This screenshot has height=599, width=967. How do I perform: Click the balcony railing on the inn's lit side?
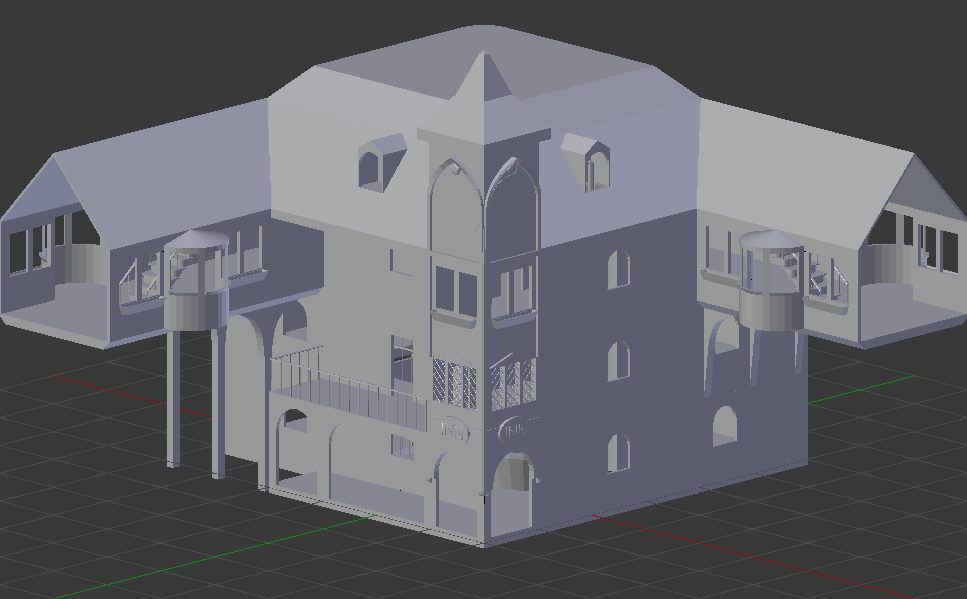tap(349, 389)
